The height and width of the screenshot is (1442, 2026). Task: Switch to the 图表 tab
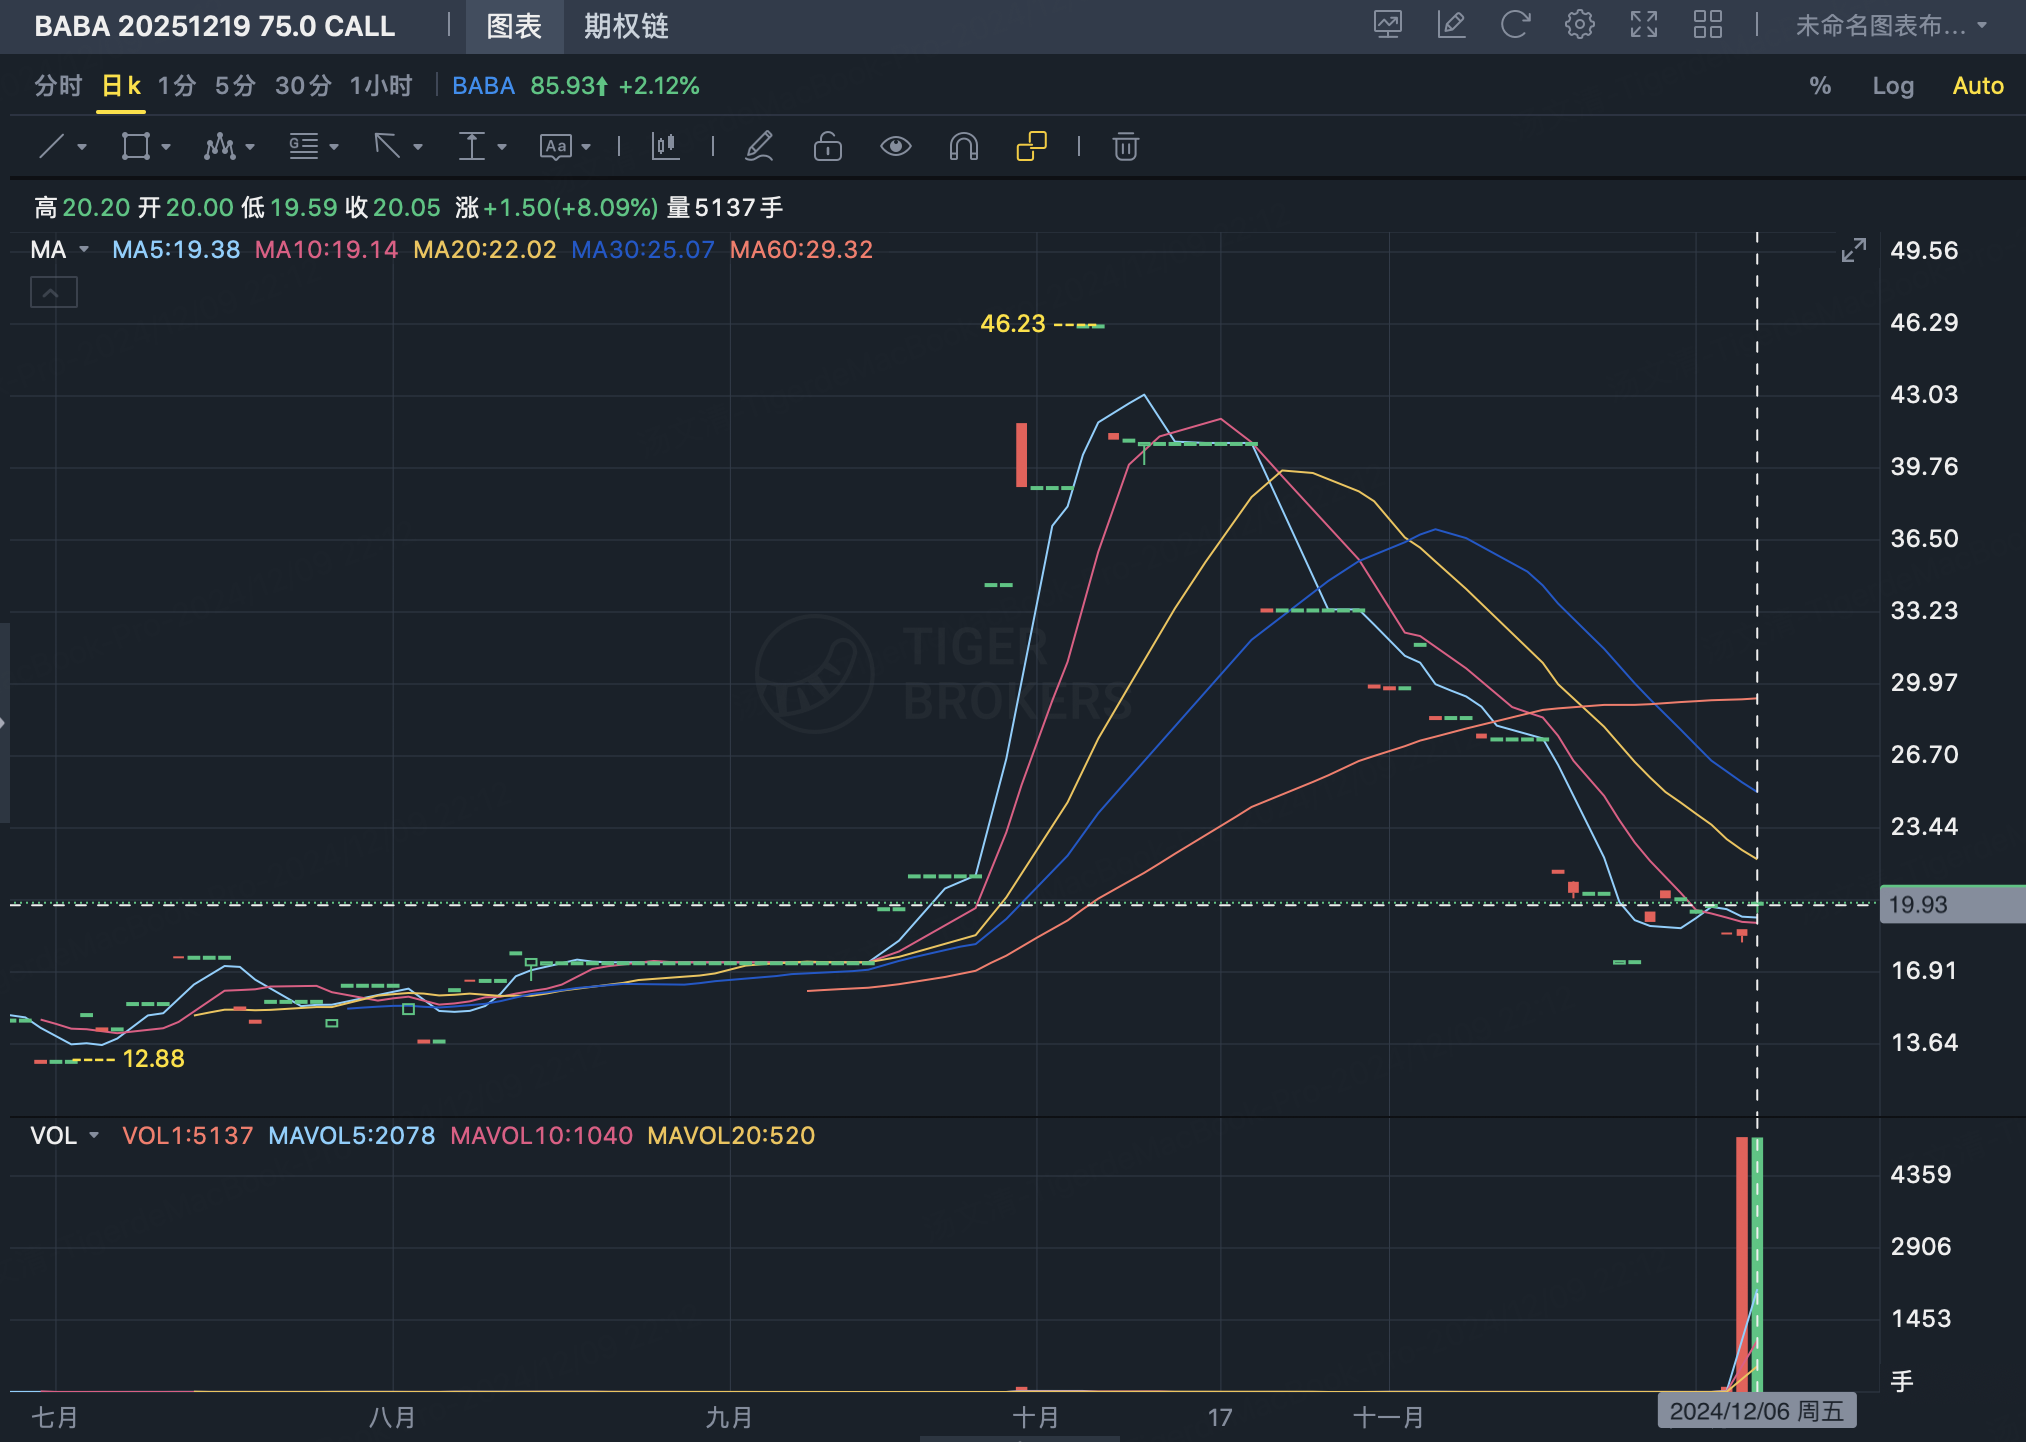[514, 26]
